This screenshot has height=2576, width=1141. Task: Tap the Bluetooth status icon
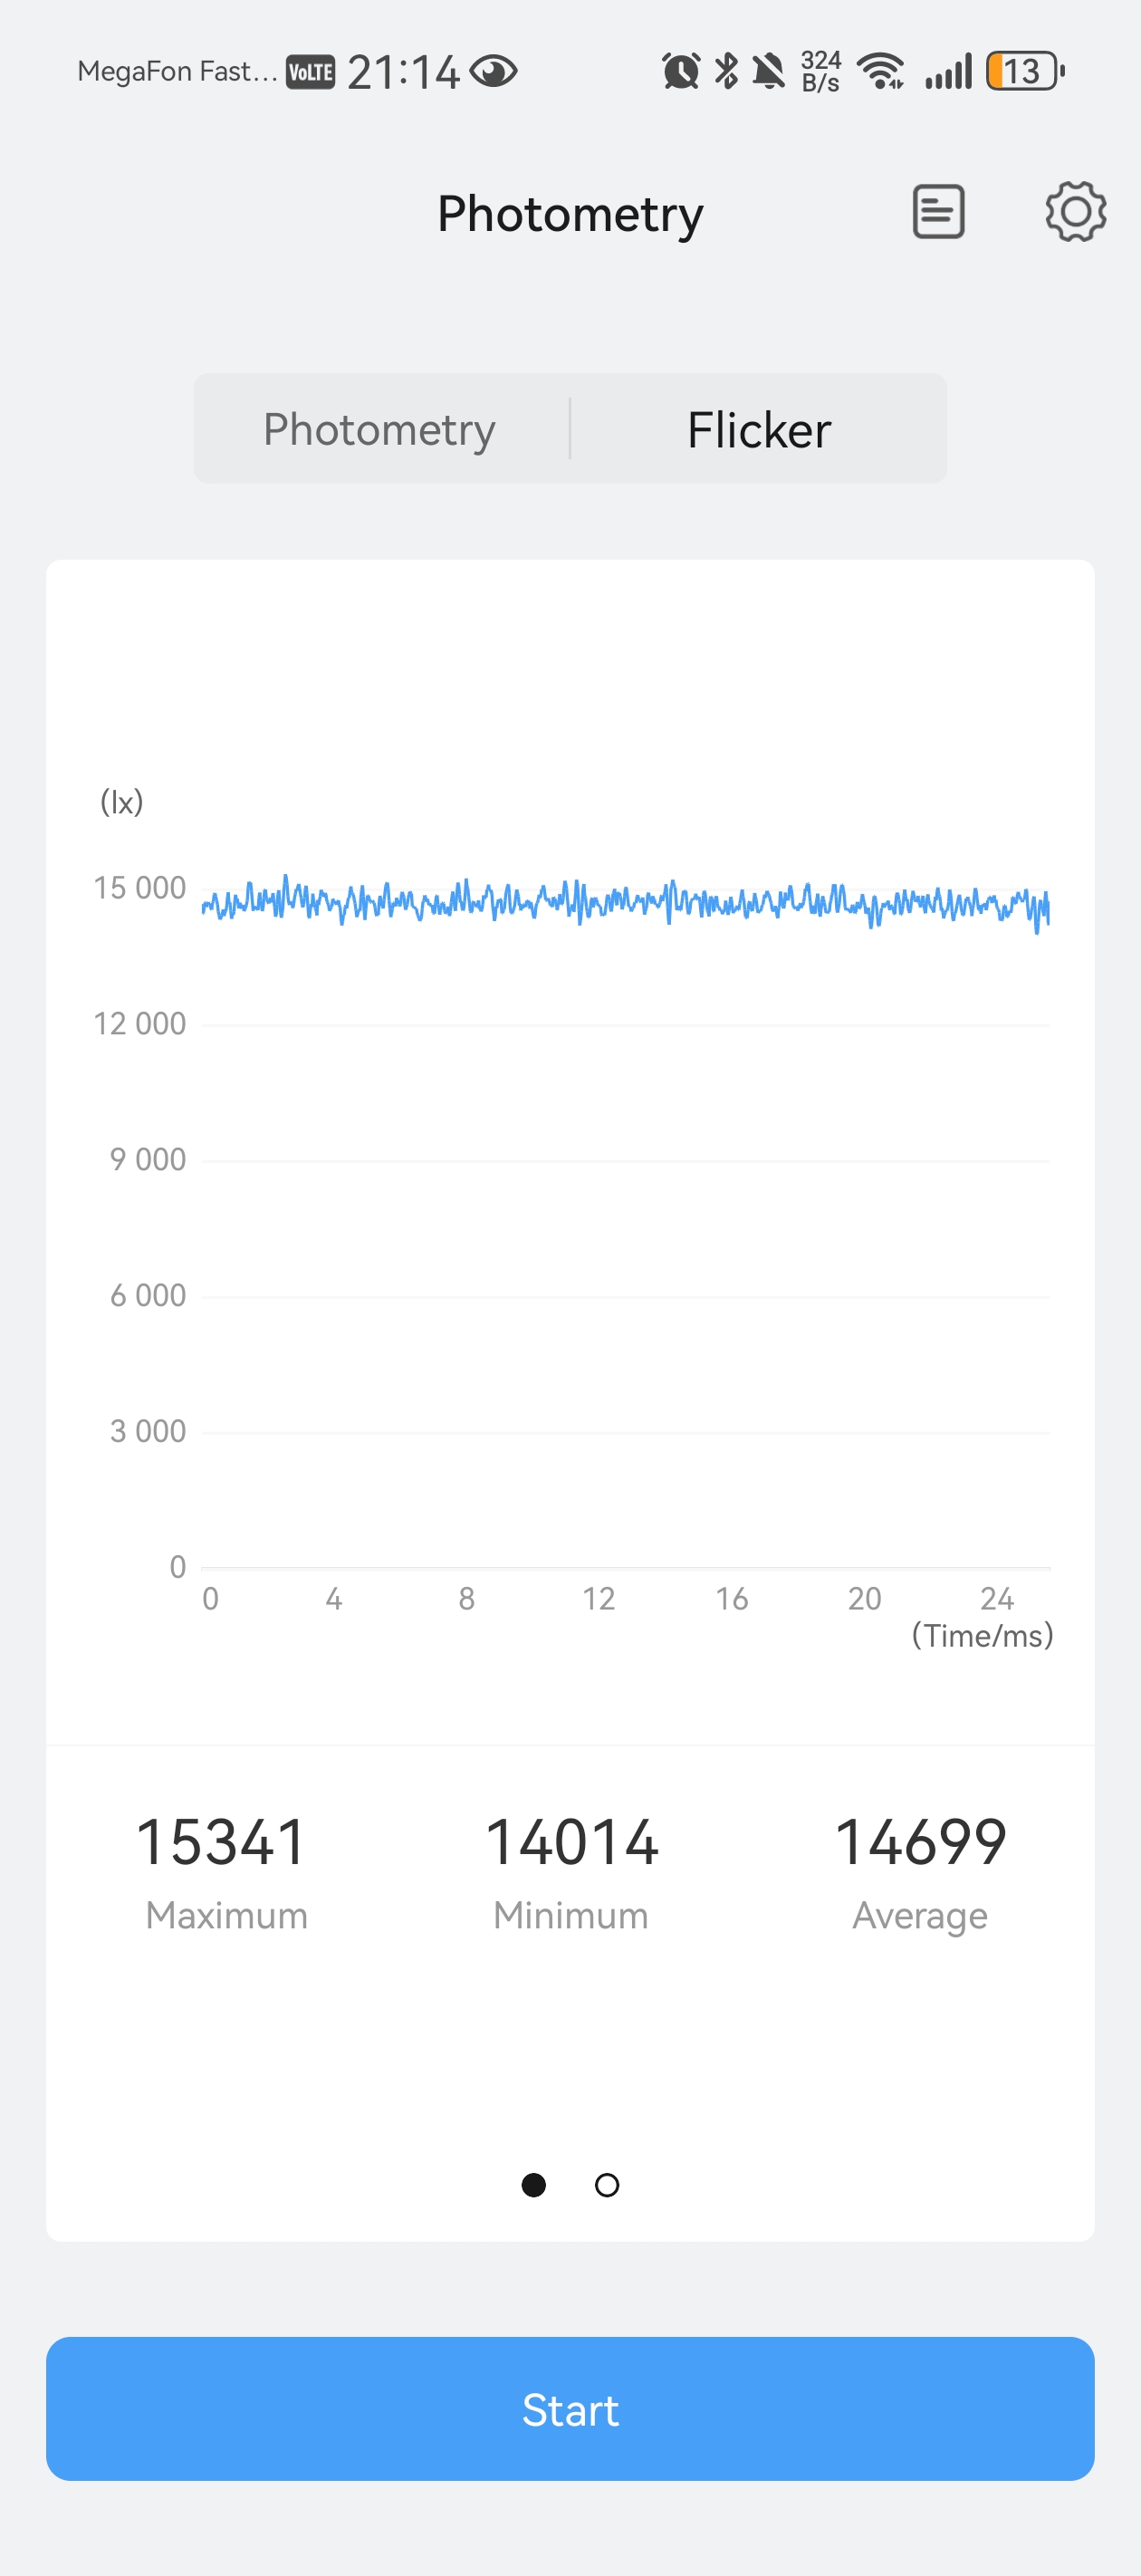pyautogui.click(x=727, y=72)
